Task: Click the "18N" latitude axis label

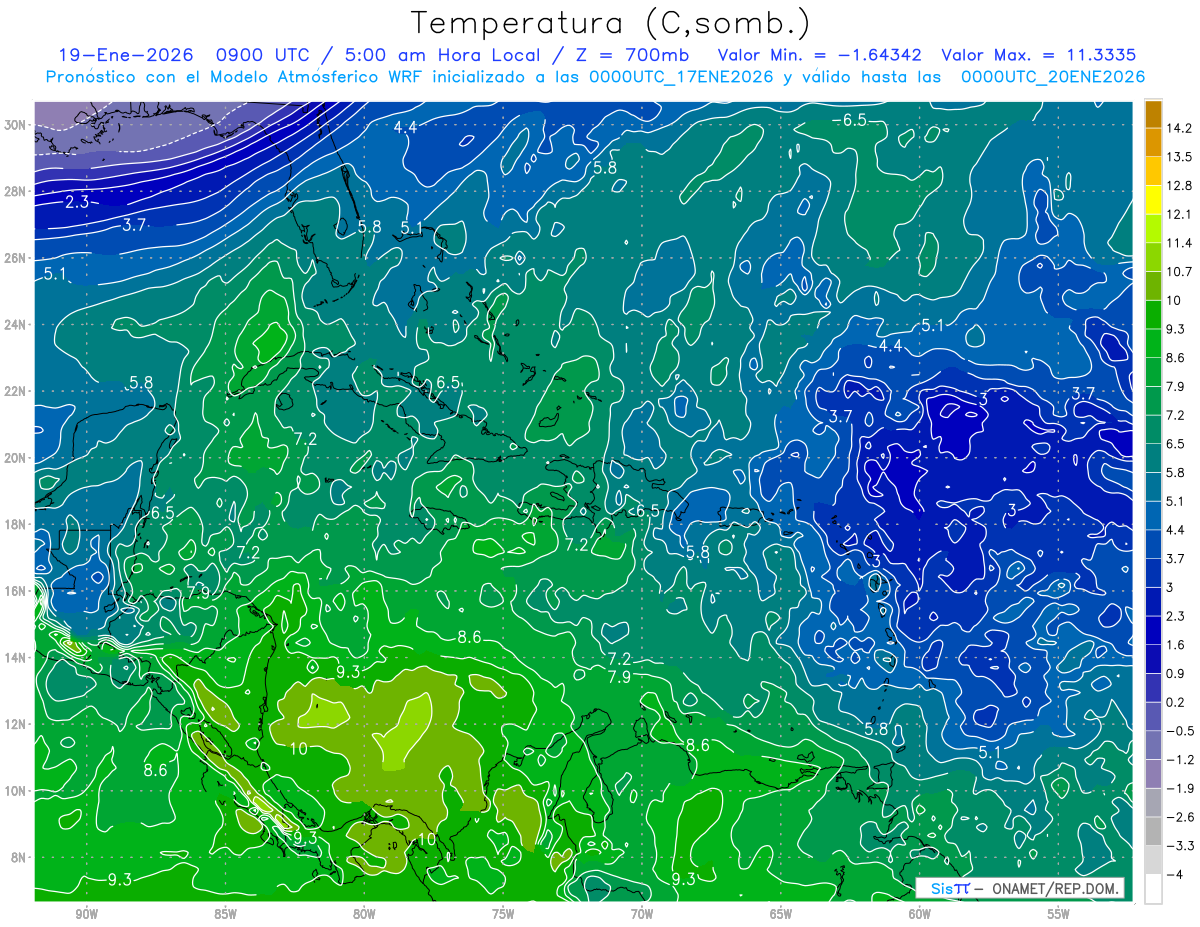Action: (x=17, y=524)
